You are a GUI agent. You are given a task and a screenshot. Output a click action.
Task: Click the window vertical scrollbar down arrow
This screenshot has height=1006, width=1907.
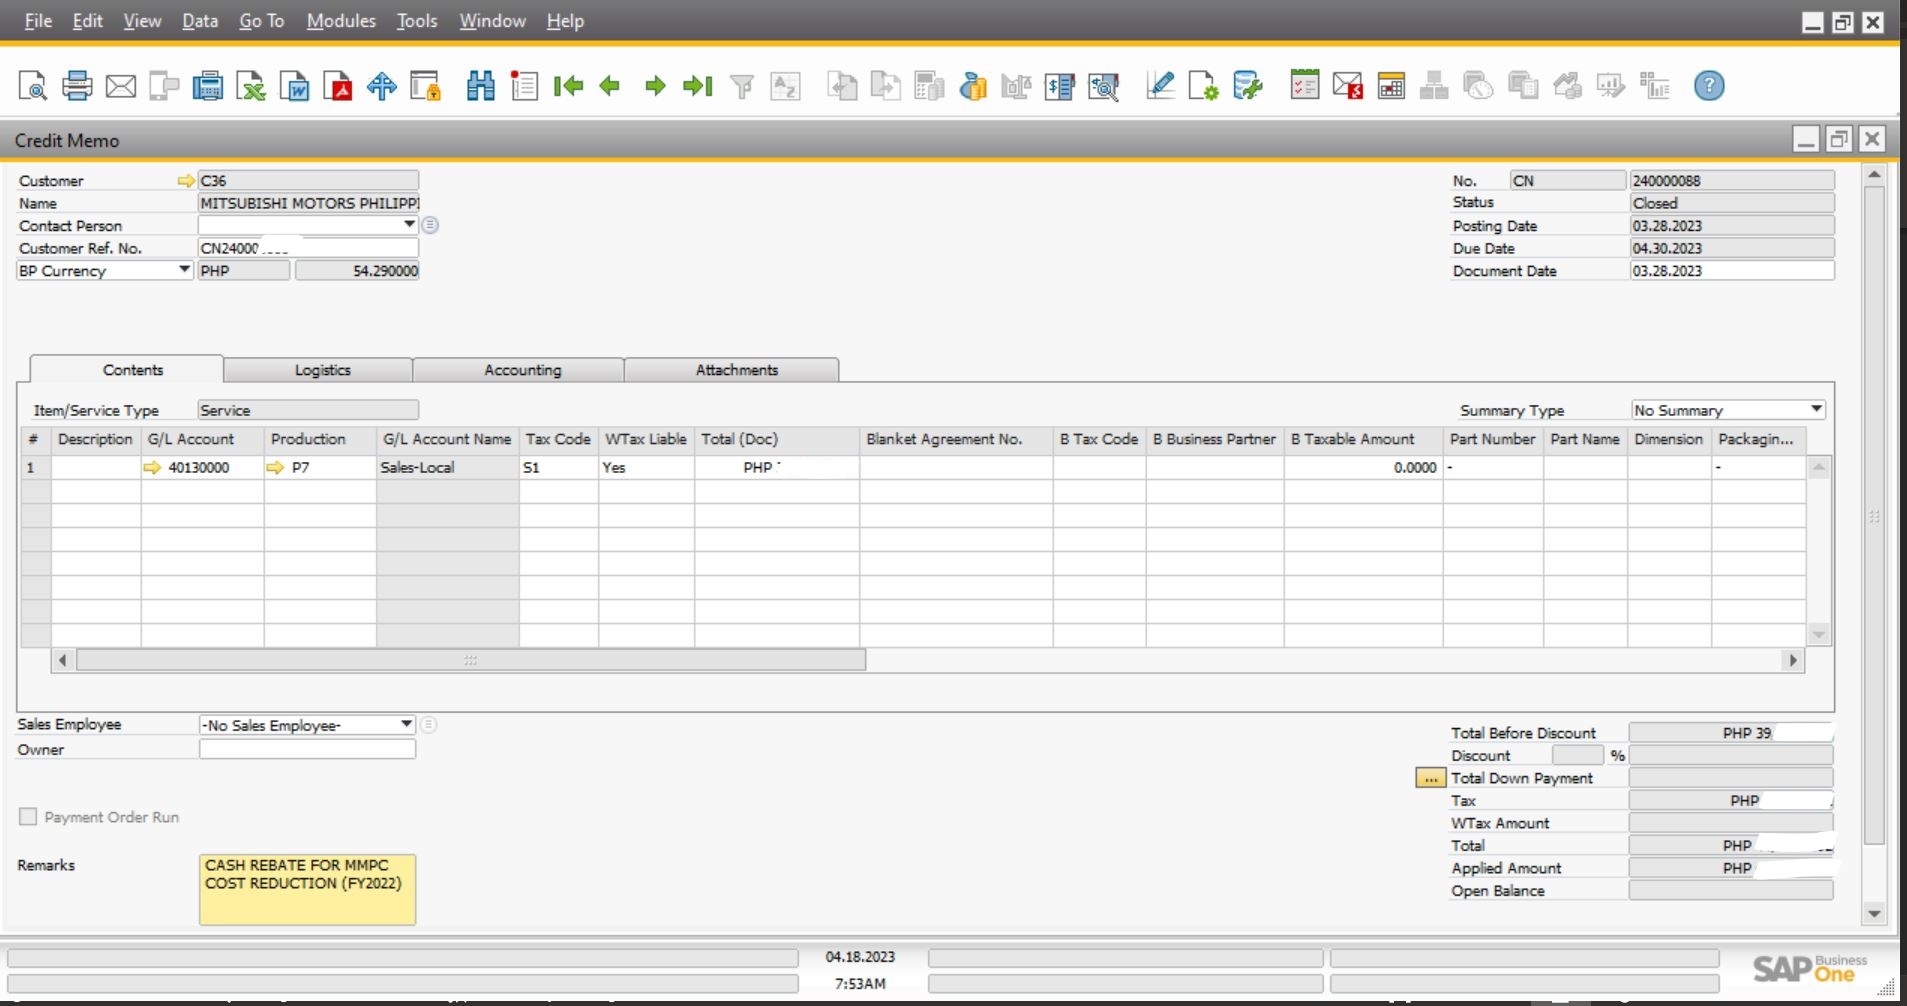pyautogui.click(x=1874, y=913)
